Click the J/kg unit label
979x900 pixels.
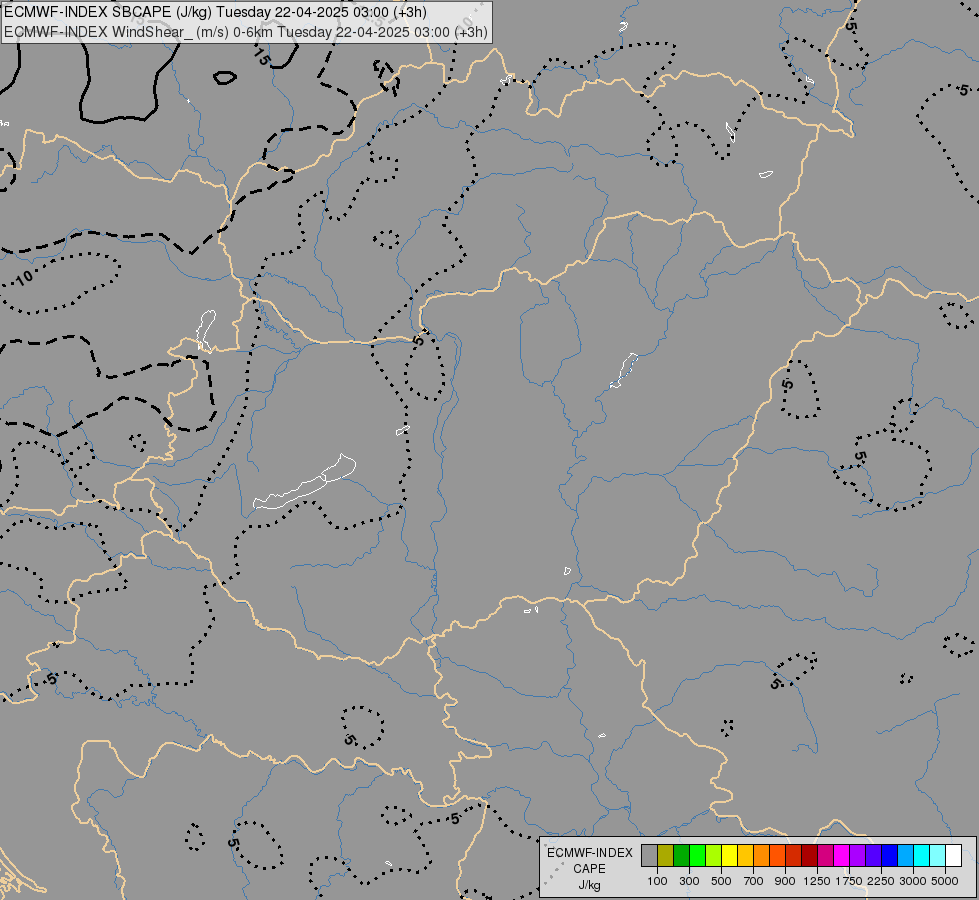[x=589, y=885]
